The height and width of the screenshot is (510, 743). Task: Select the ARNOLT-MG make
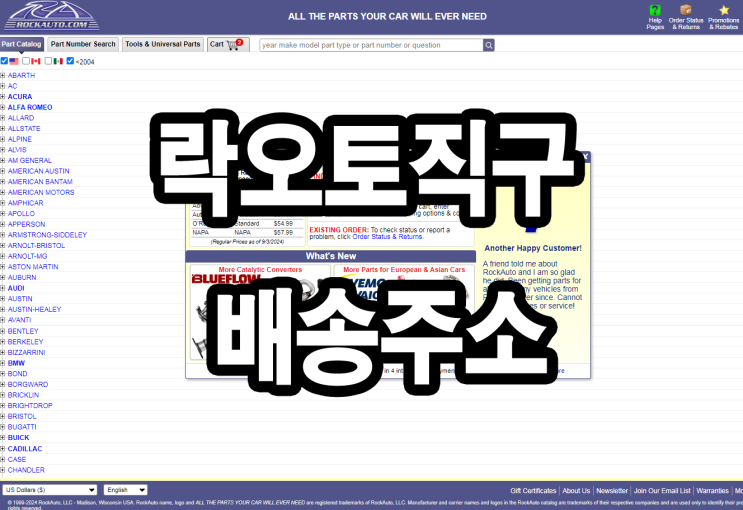pos(27,256)
